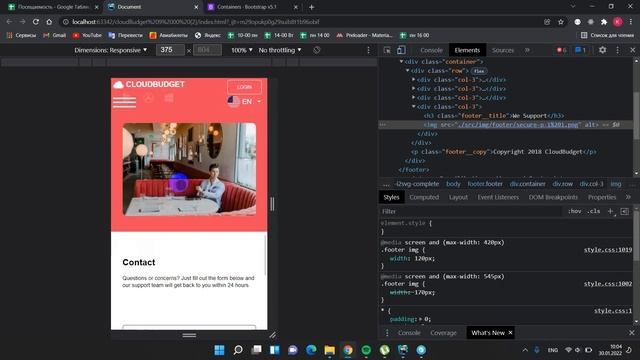Open the YouTube bookmark
The image size is (640, 360).
[x=87, y=36]
